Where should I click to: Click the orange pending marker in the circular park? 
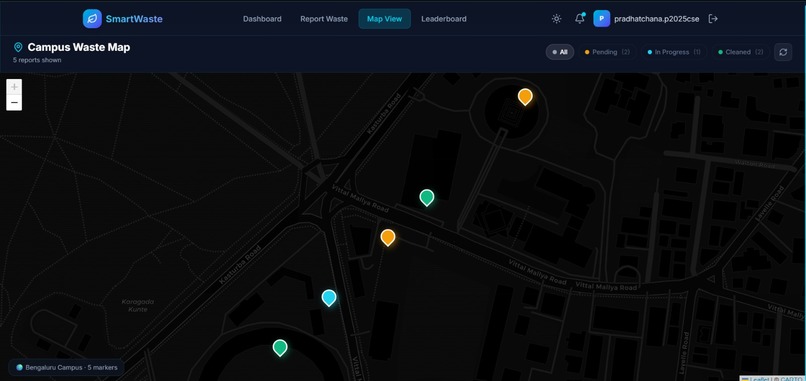(x=525, y=97)
